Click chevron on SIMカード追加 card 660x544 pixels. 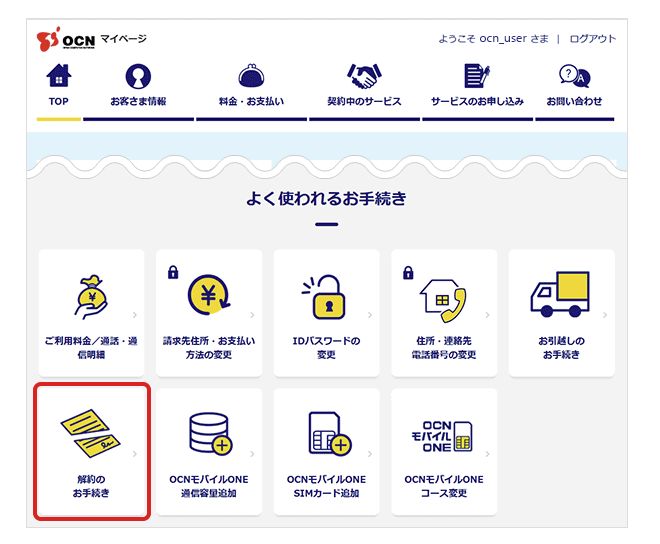click(x=370, y=453)
